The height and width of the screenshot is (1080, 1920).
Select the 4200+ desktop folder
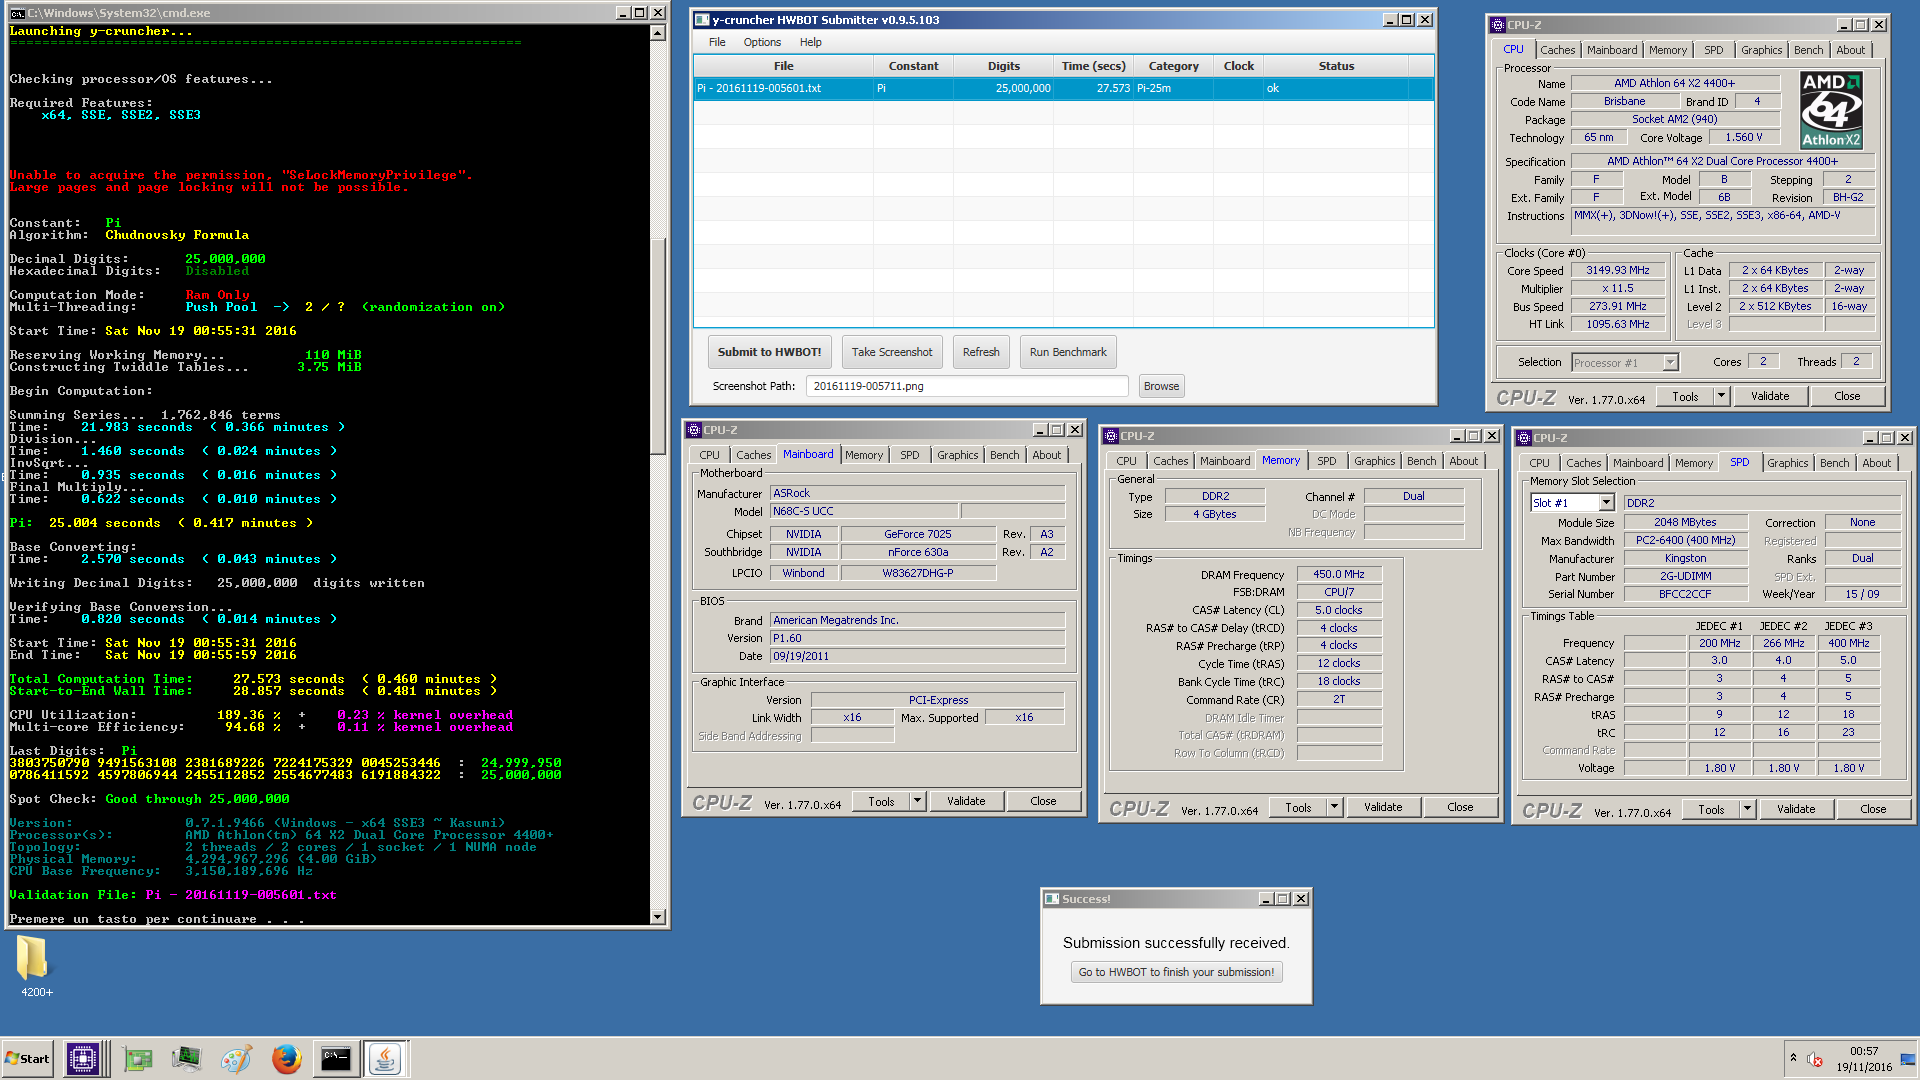[x=34, y=965]
